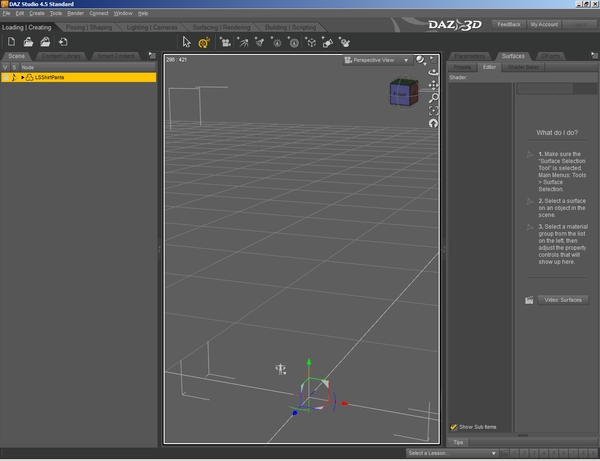Select the Content Library pane tab
This screenshot has width=600, height=461.
61,56
